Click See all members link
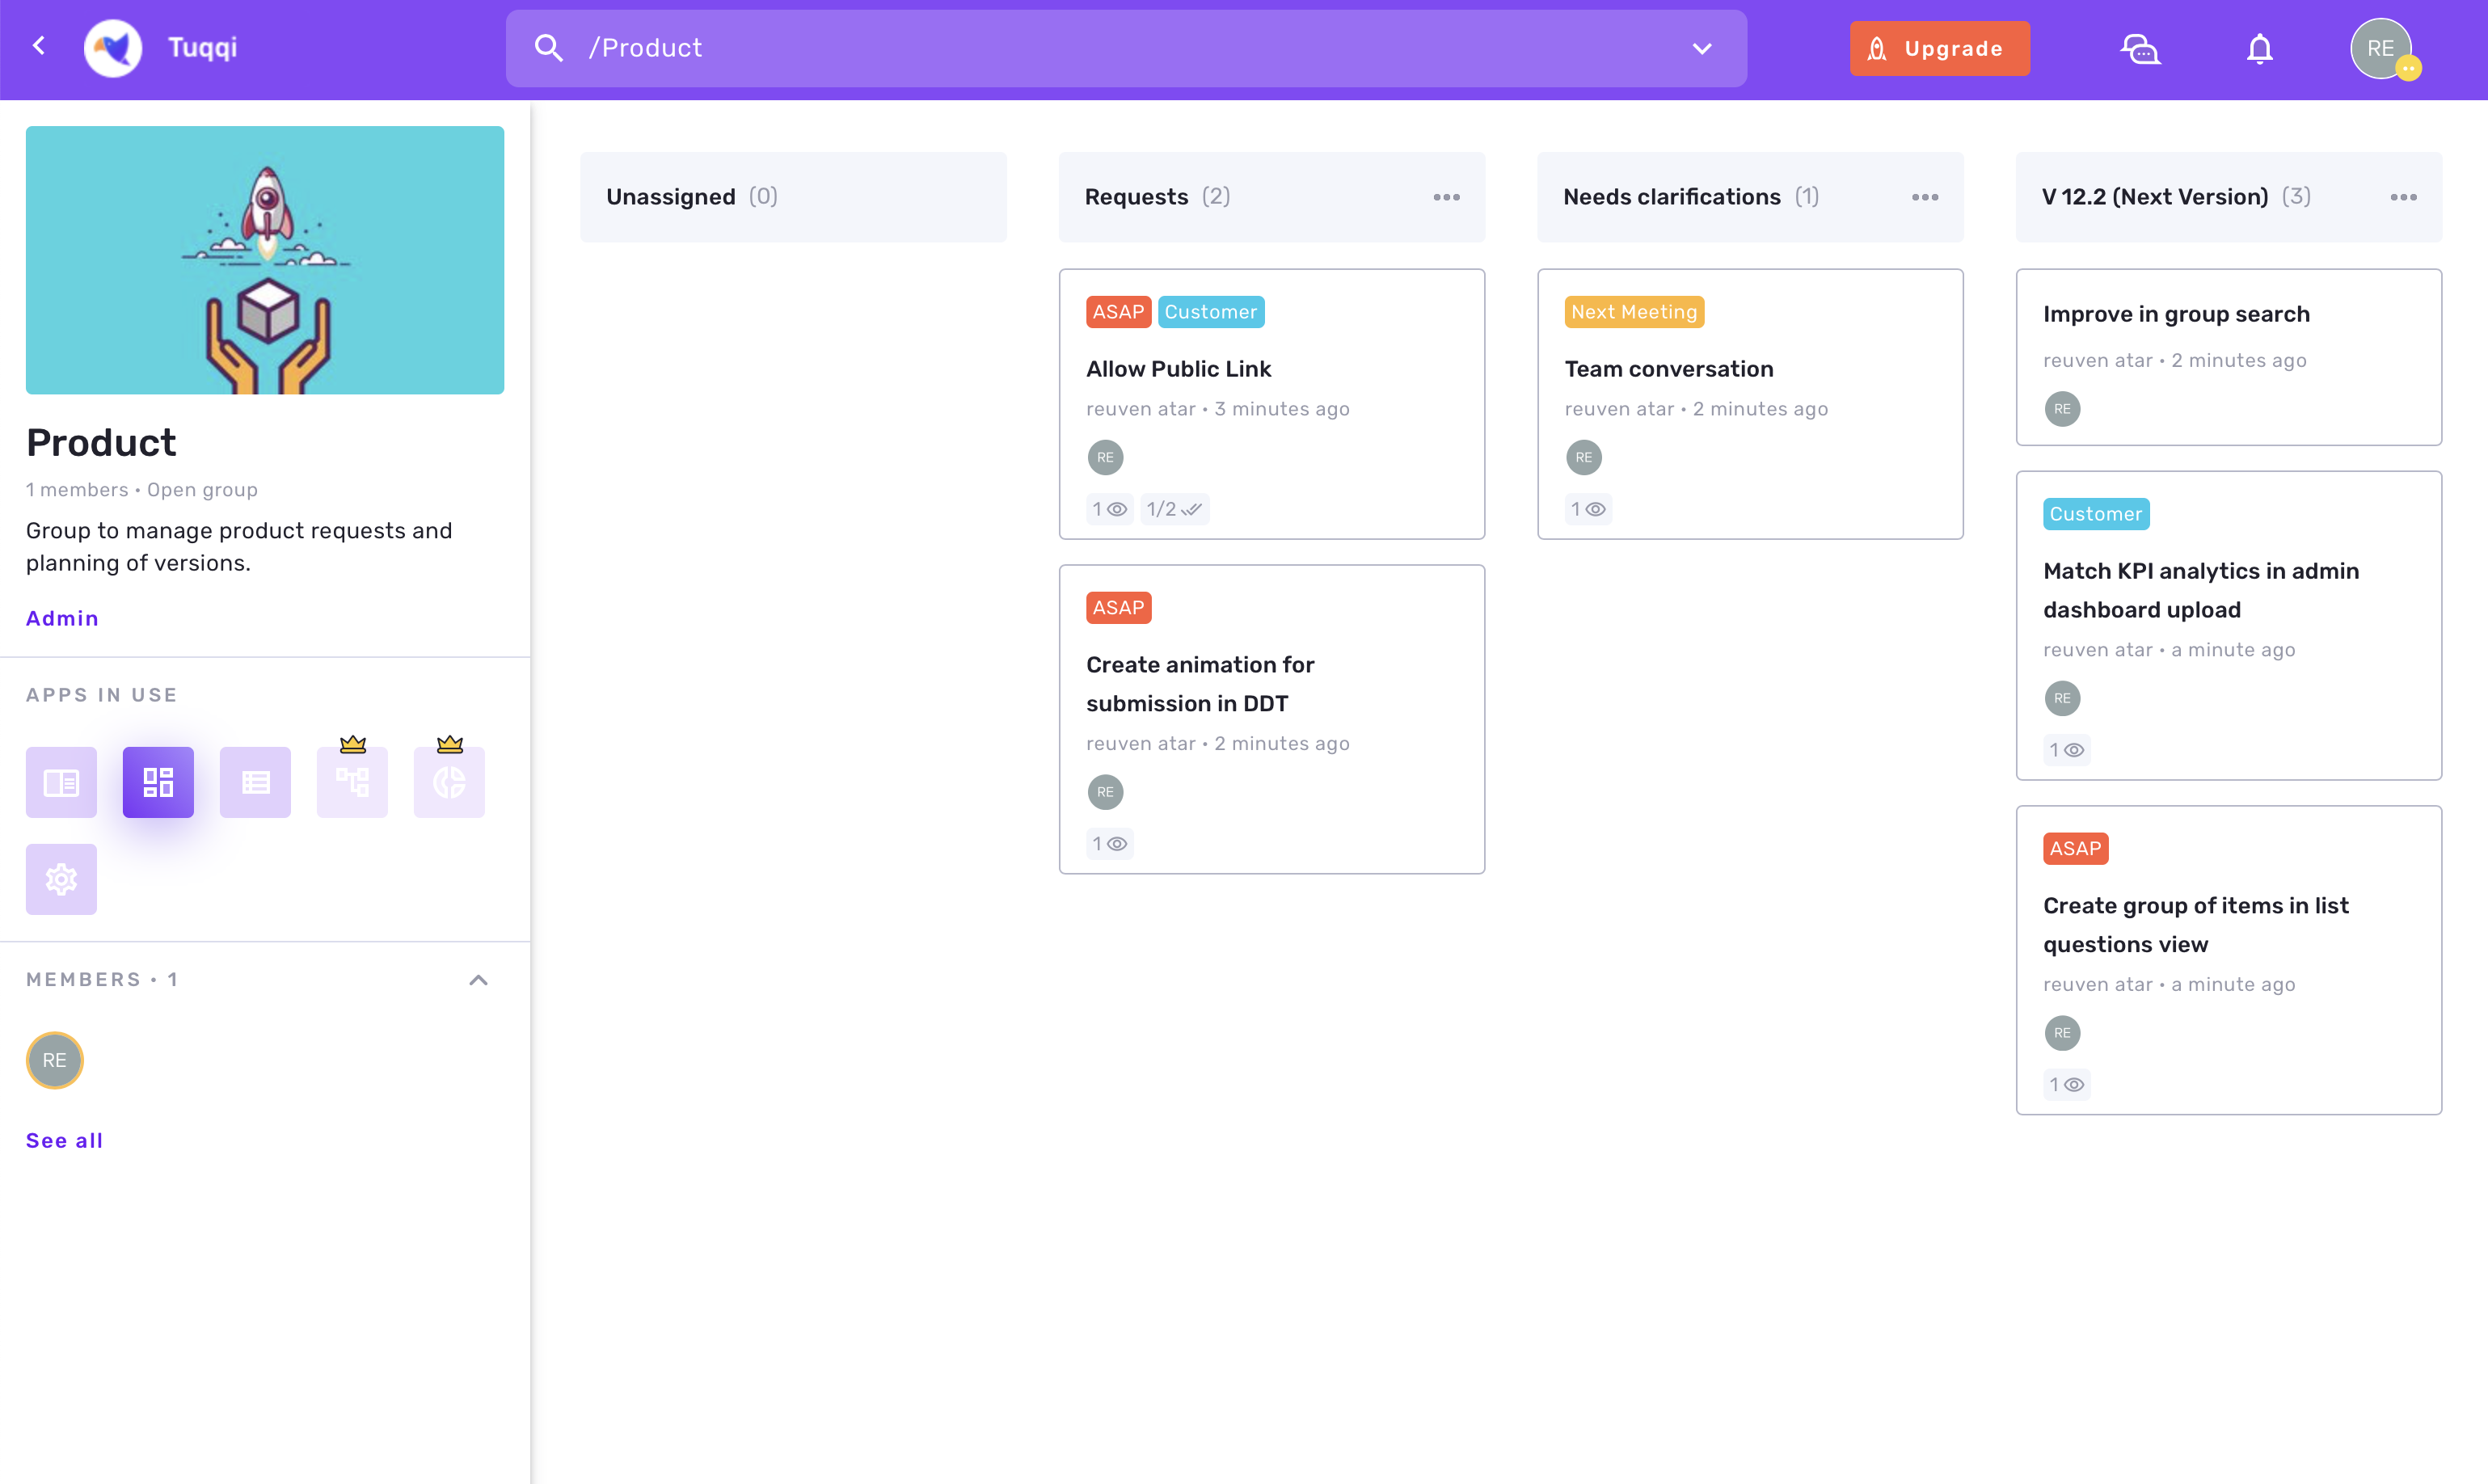 (x=64, y=1140)
